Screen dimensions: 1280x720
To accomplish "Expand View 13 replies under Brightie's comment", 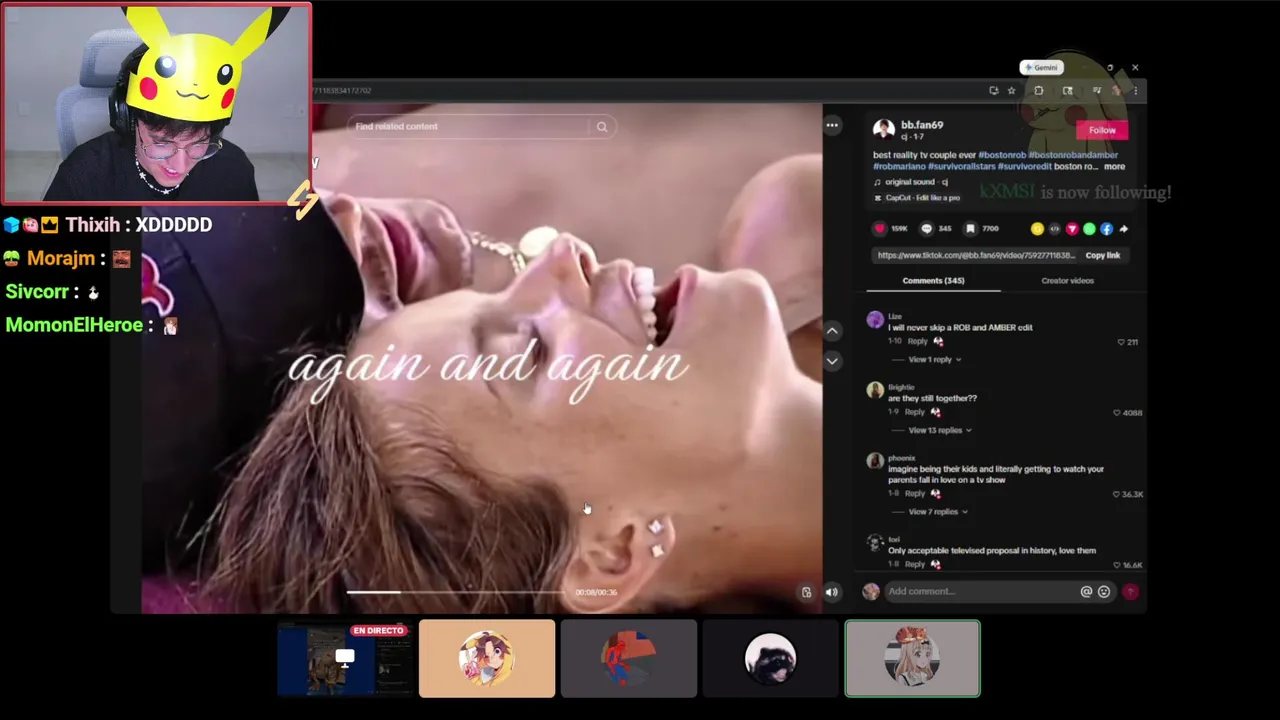I will pos(940,430).
